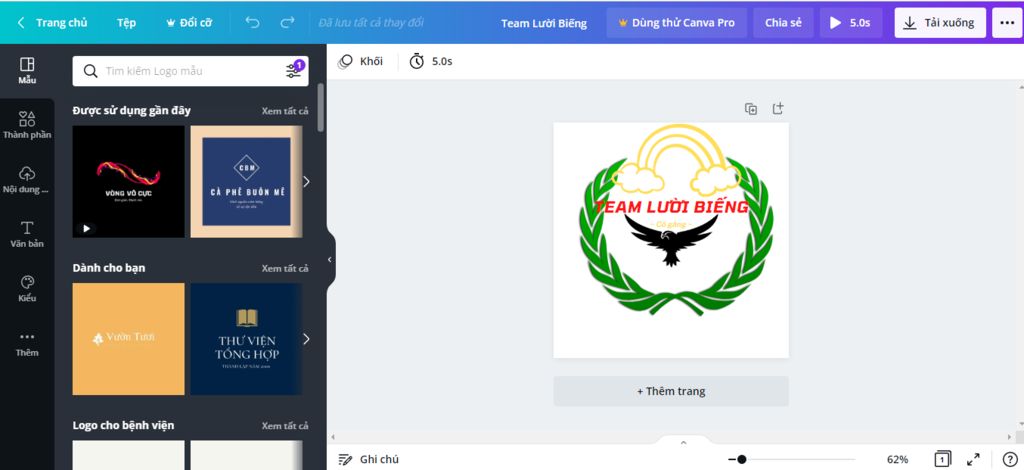This screenshot has height=470, width=1024.
Task: Open the 5.0s timing setting
Action: click(x=431, y=62)
